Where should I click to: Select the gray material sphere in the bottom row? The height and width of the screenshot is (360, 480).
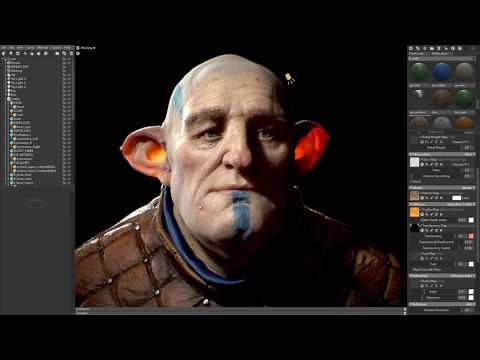coord(442,123)
